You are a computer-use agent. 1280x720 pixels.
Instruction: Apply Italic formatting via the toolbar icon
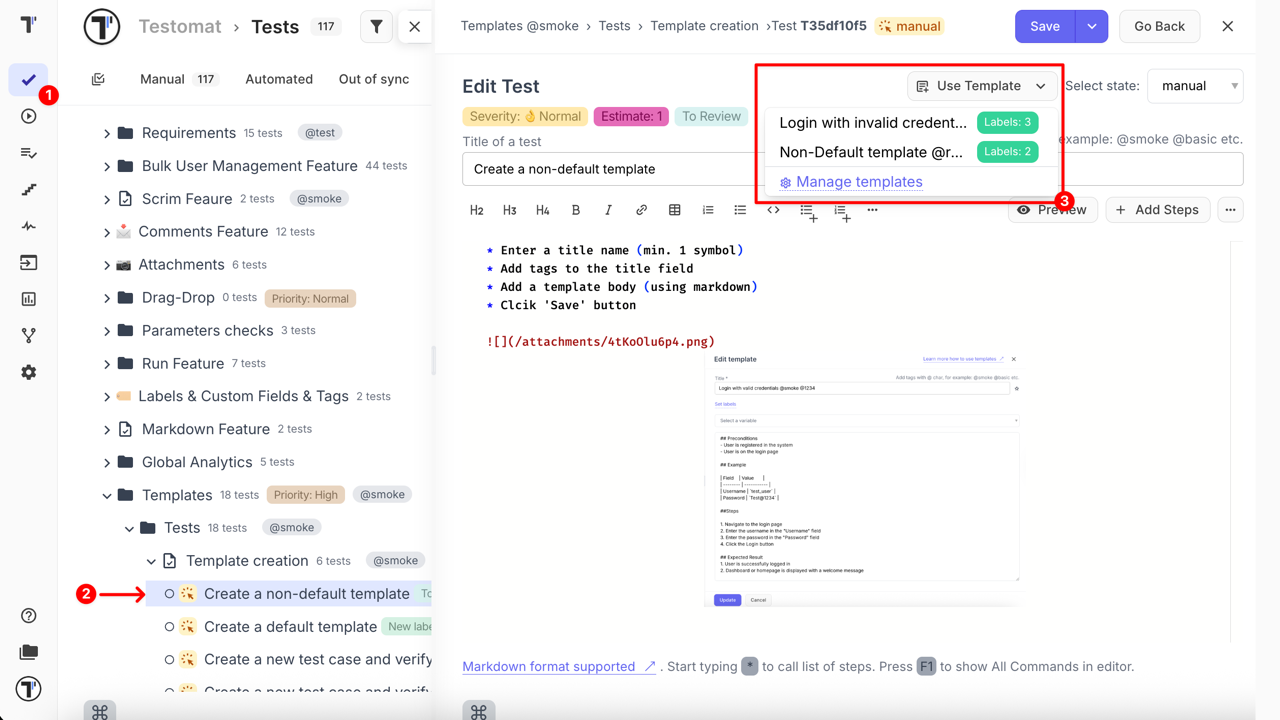[608, 210]
